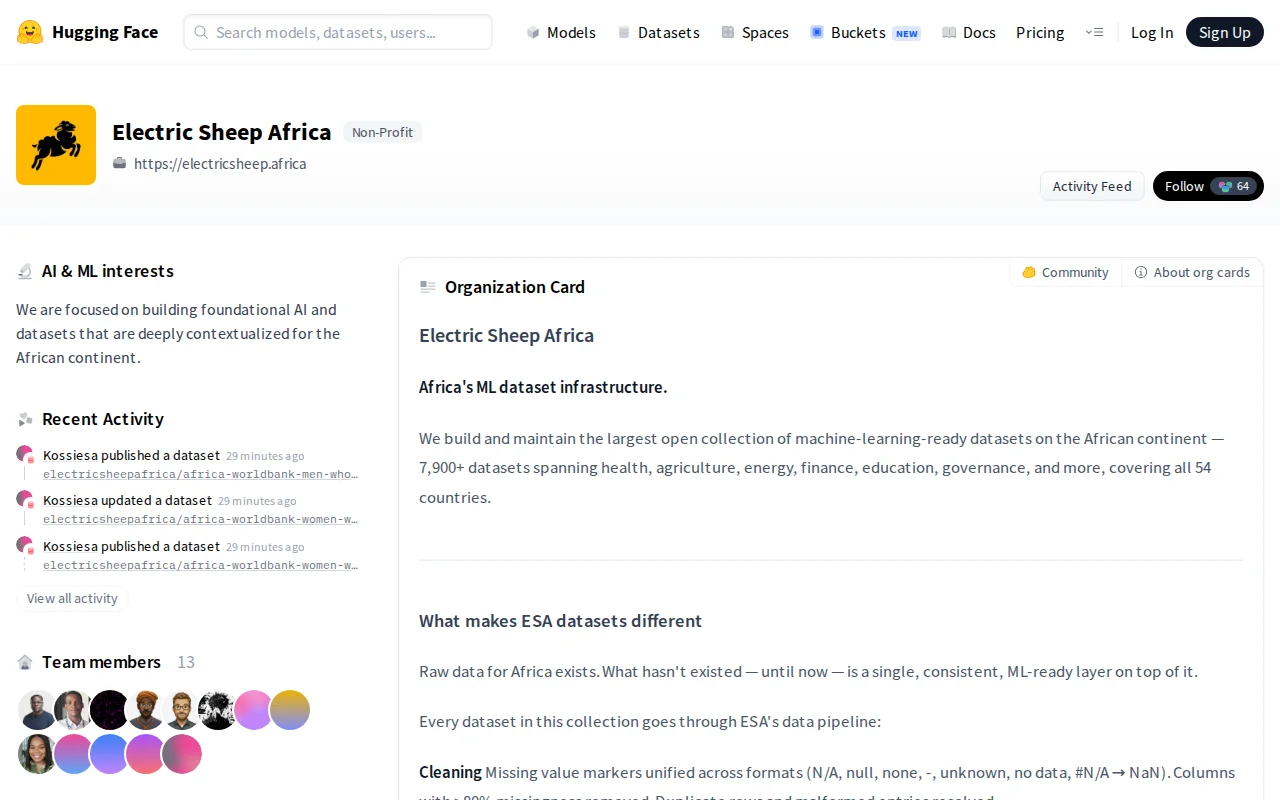Image resolution: width=1280 pixels, height=800 pixels.
Task: Click the first team member avatar
Action: (38, 710)
